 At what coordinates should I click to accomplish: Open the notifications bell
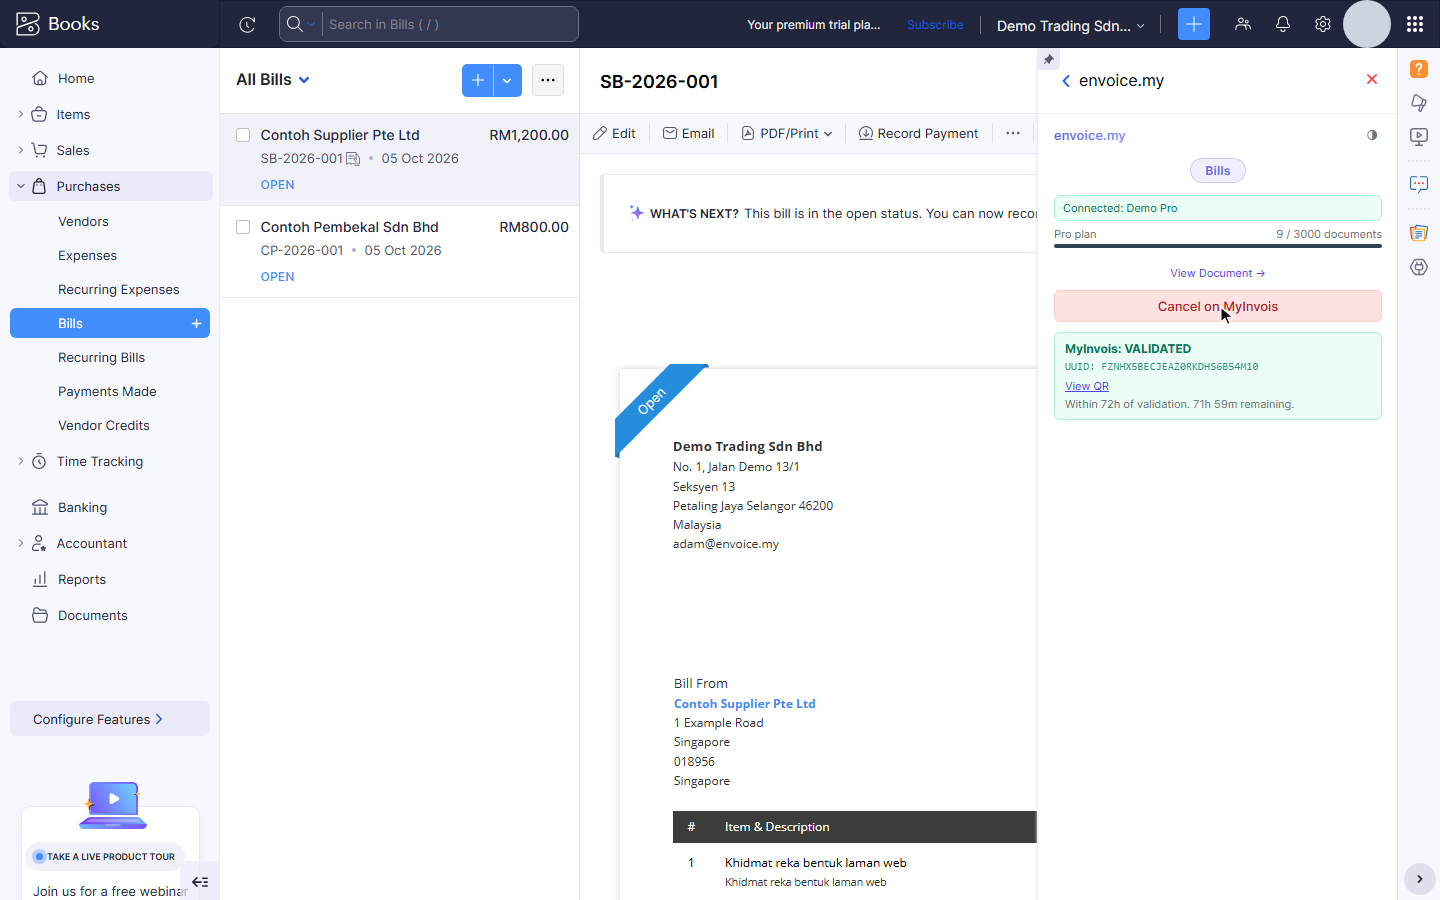point(1283,24)
